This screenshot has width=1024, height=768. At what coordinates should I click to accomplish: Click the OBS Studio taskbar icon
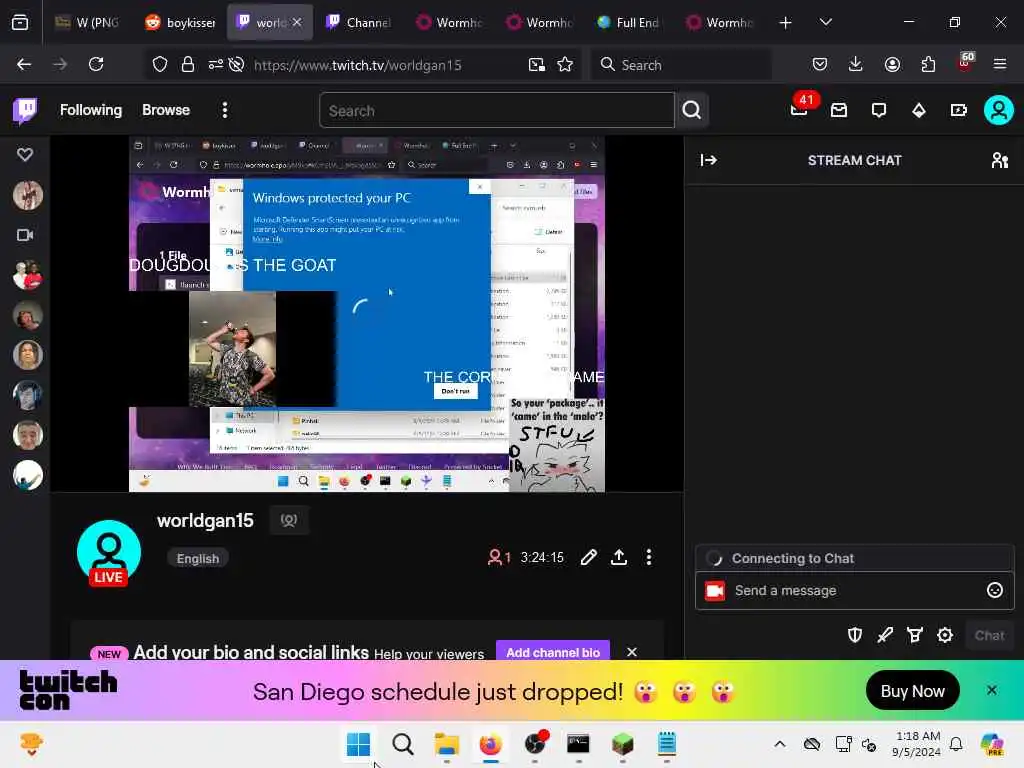point(535,744)
